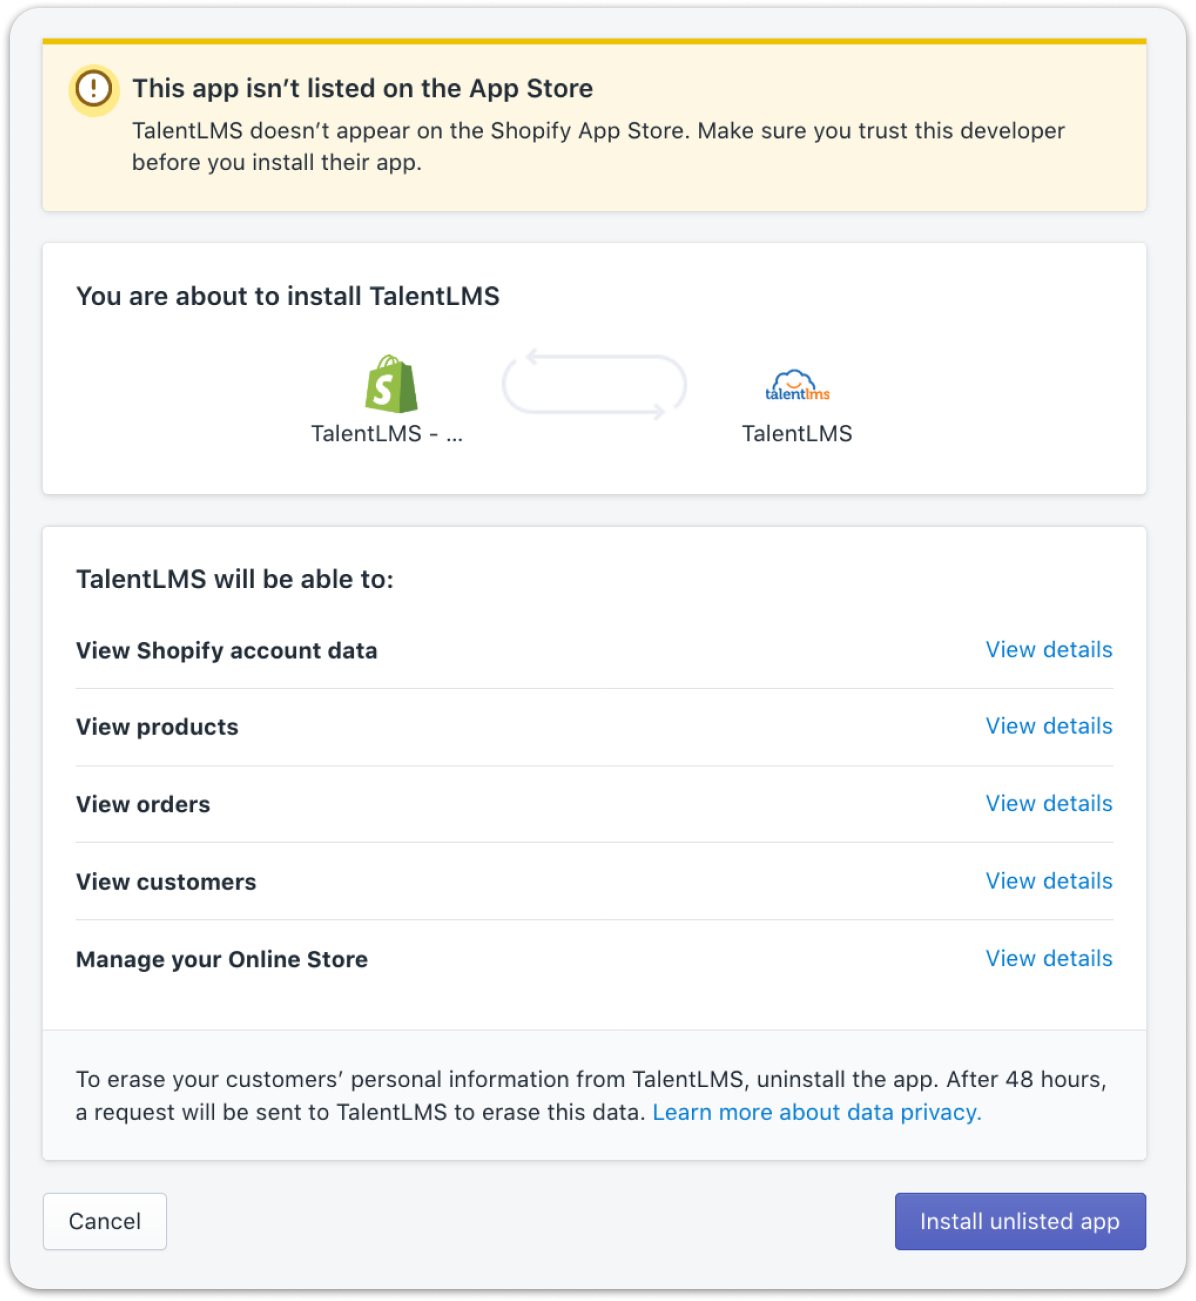
Task: Click the green Shopify bag logo
Action: 391,384
